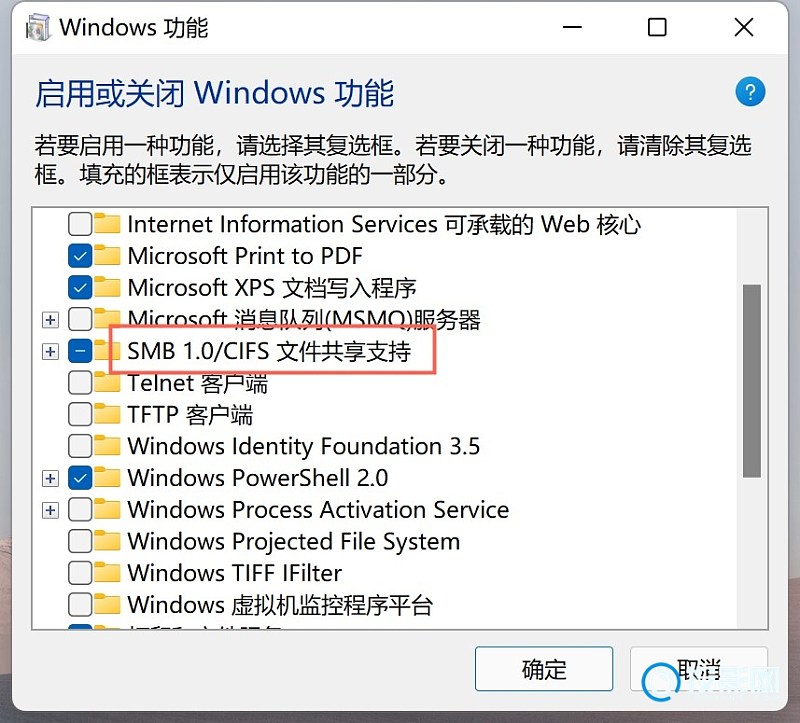This screenshot has width=800, height=723.
Task: Select Windows 虚拟机监控程序平台 item label
Action: (280, 605)
